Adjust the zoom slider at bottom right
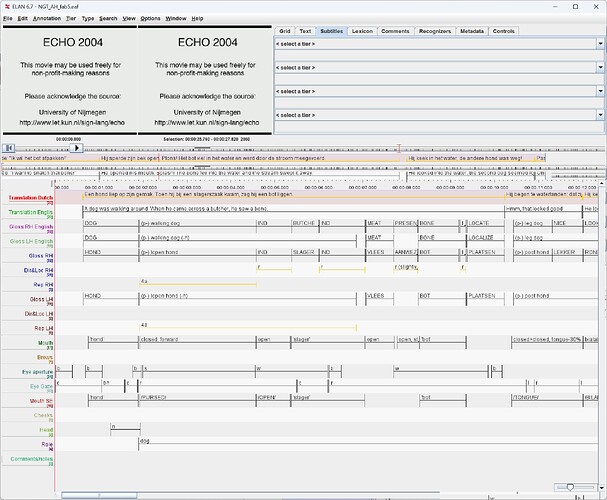The image size is (607, 500). click(x=572, y=486)
